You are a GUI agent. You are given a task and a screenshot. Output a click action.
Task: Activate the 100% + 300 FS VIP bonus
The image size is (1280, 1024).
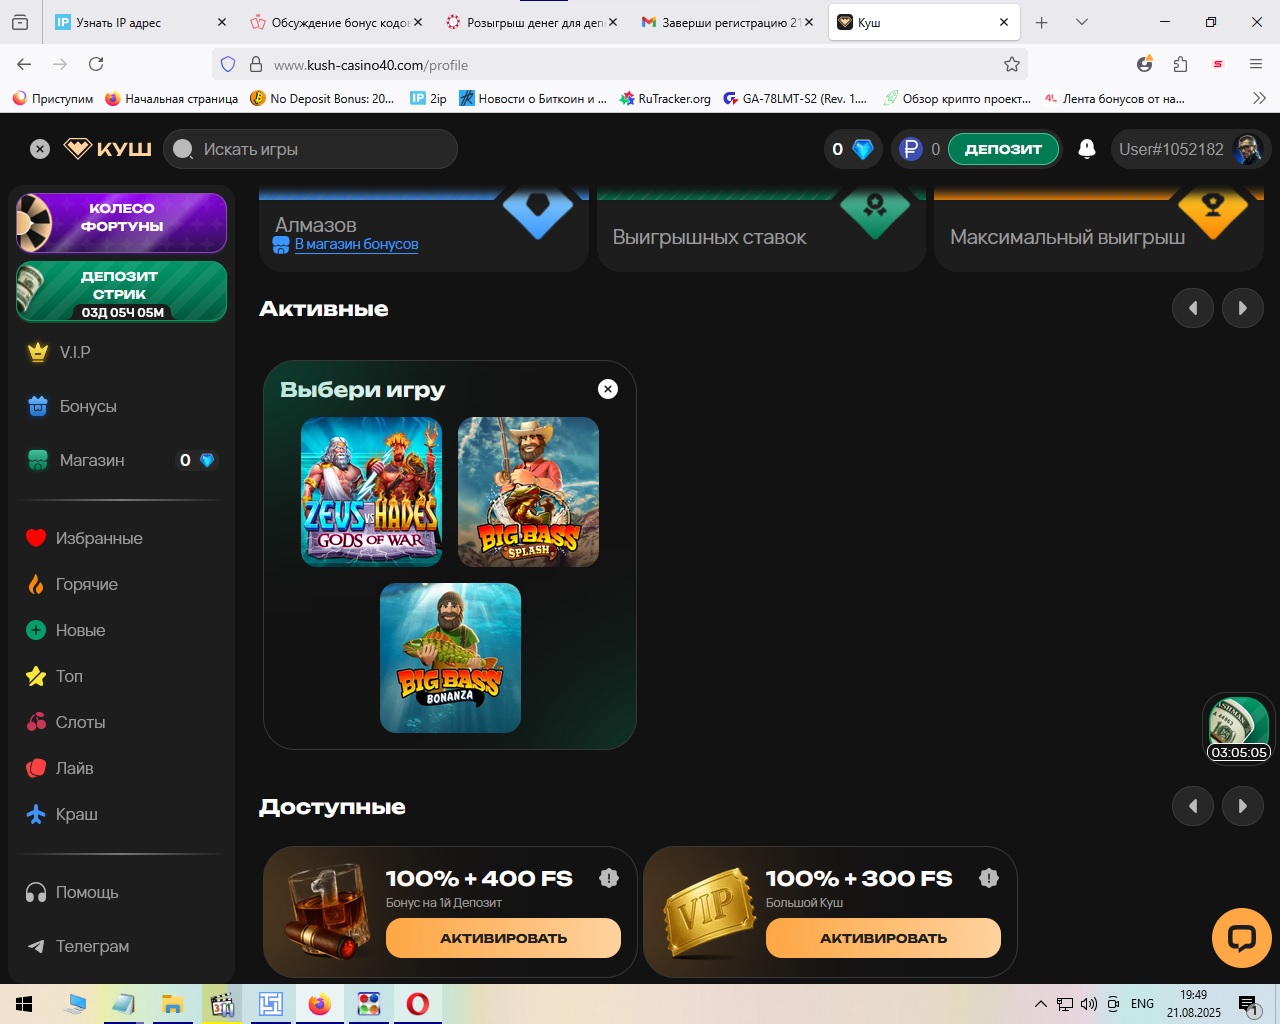883,938
